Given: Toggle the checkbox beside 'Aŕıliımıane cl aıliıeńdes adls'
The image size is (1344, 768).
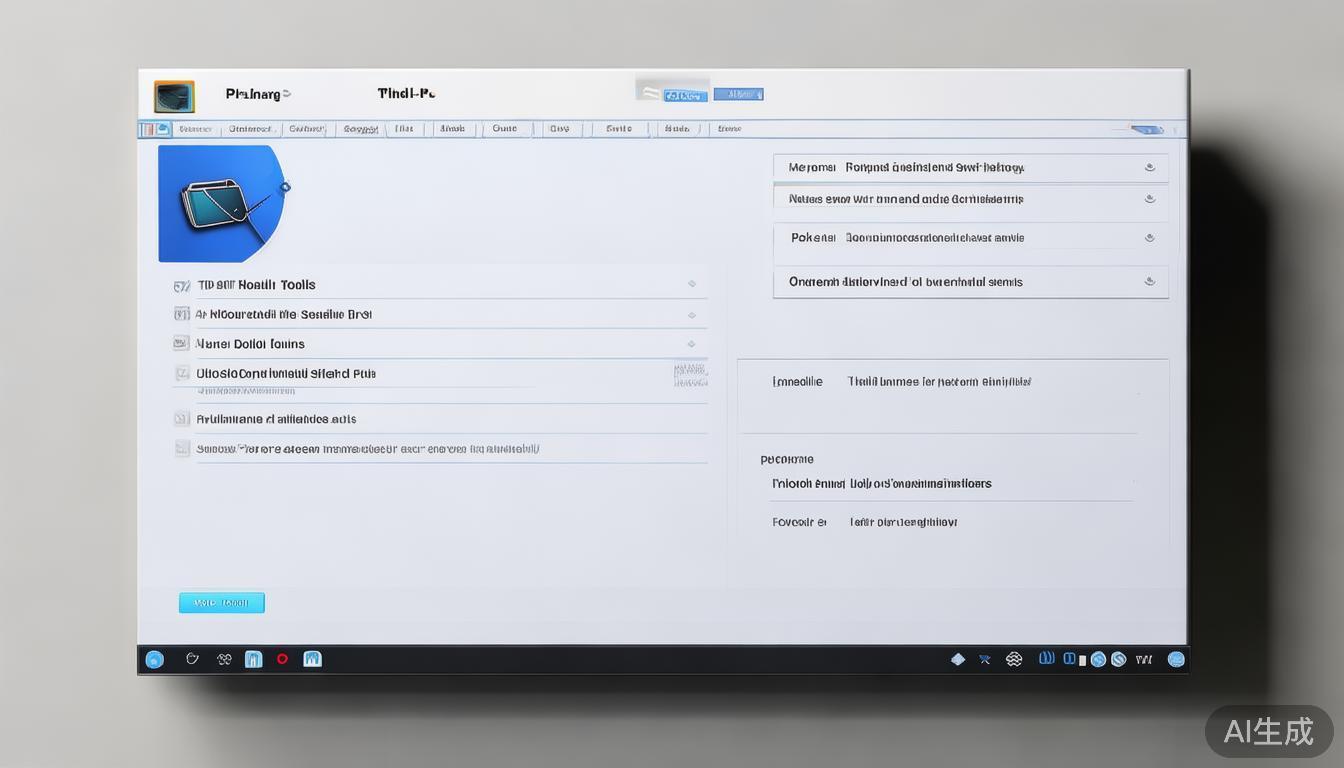Looking at the screenshot, I should tap(181, 419).
